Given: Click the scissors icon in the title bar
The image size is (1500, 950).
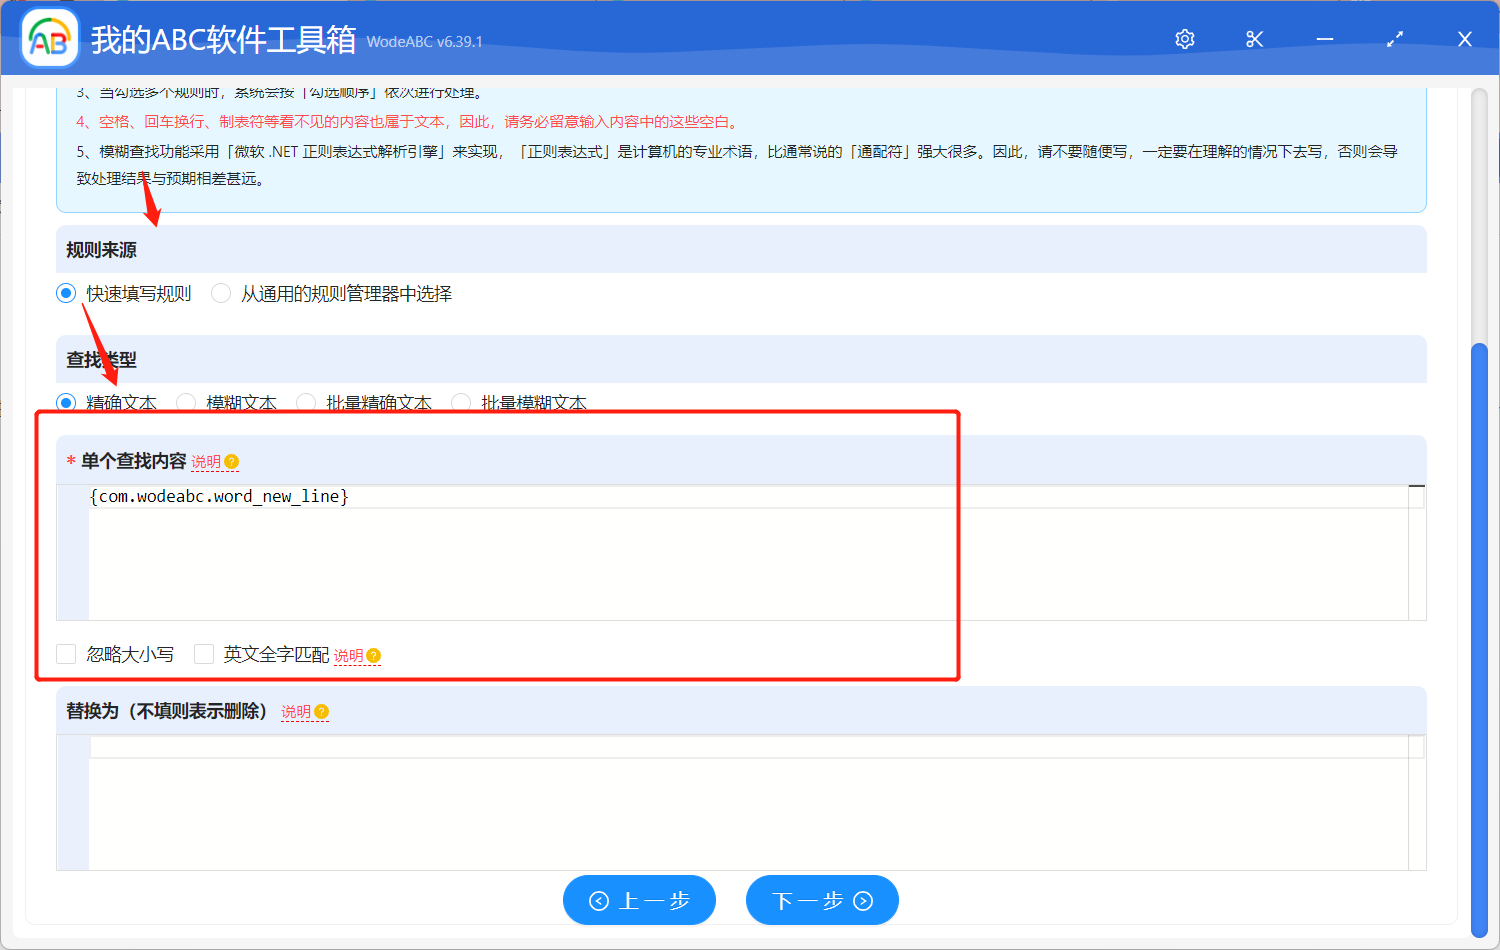Looking at the screenshot, I should [1254, 39].
